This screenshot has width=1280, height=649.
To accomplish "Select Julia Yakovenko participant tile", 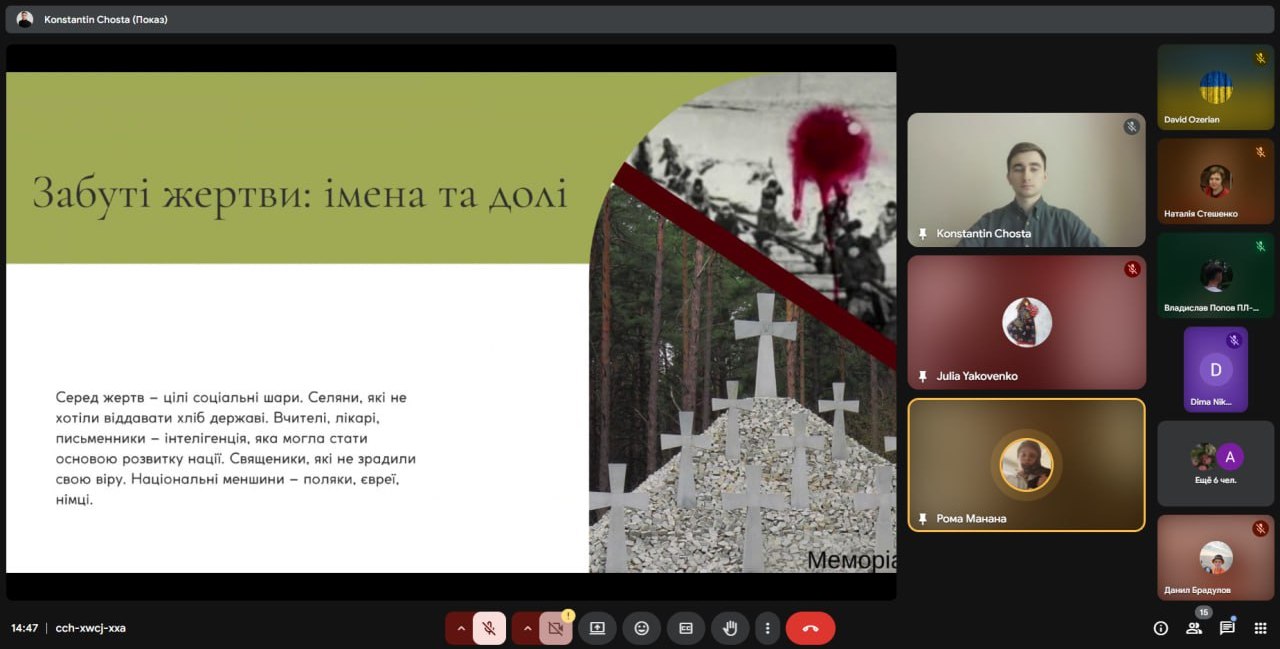I will coord(1026,322).
